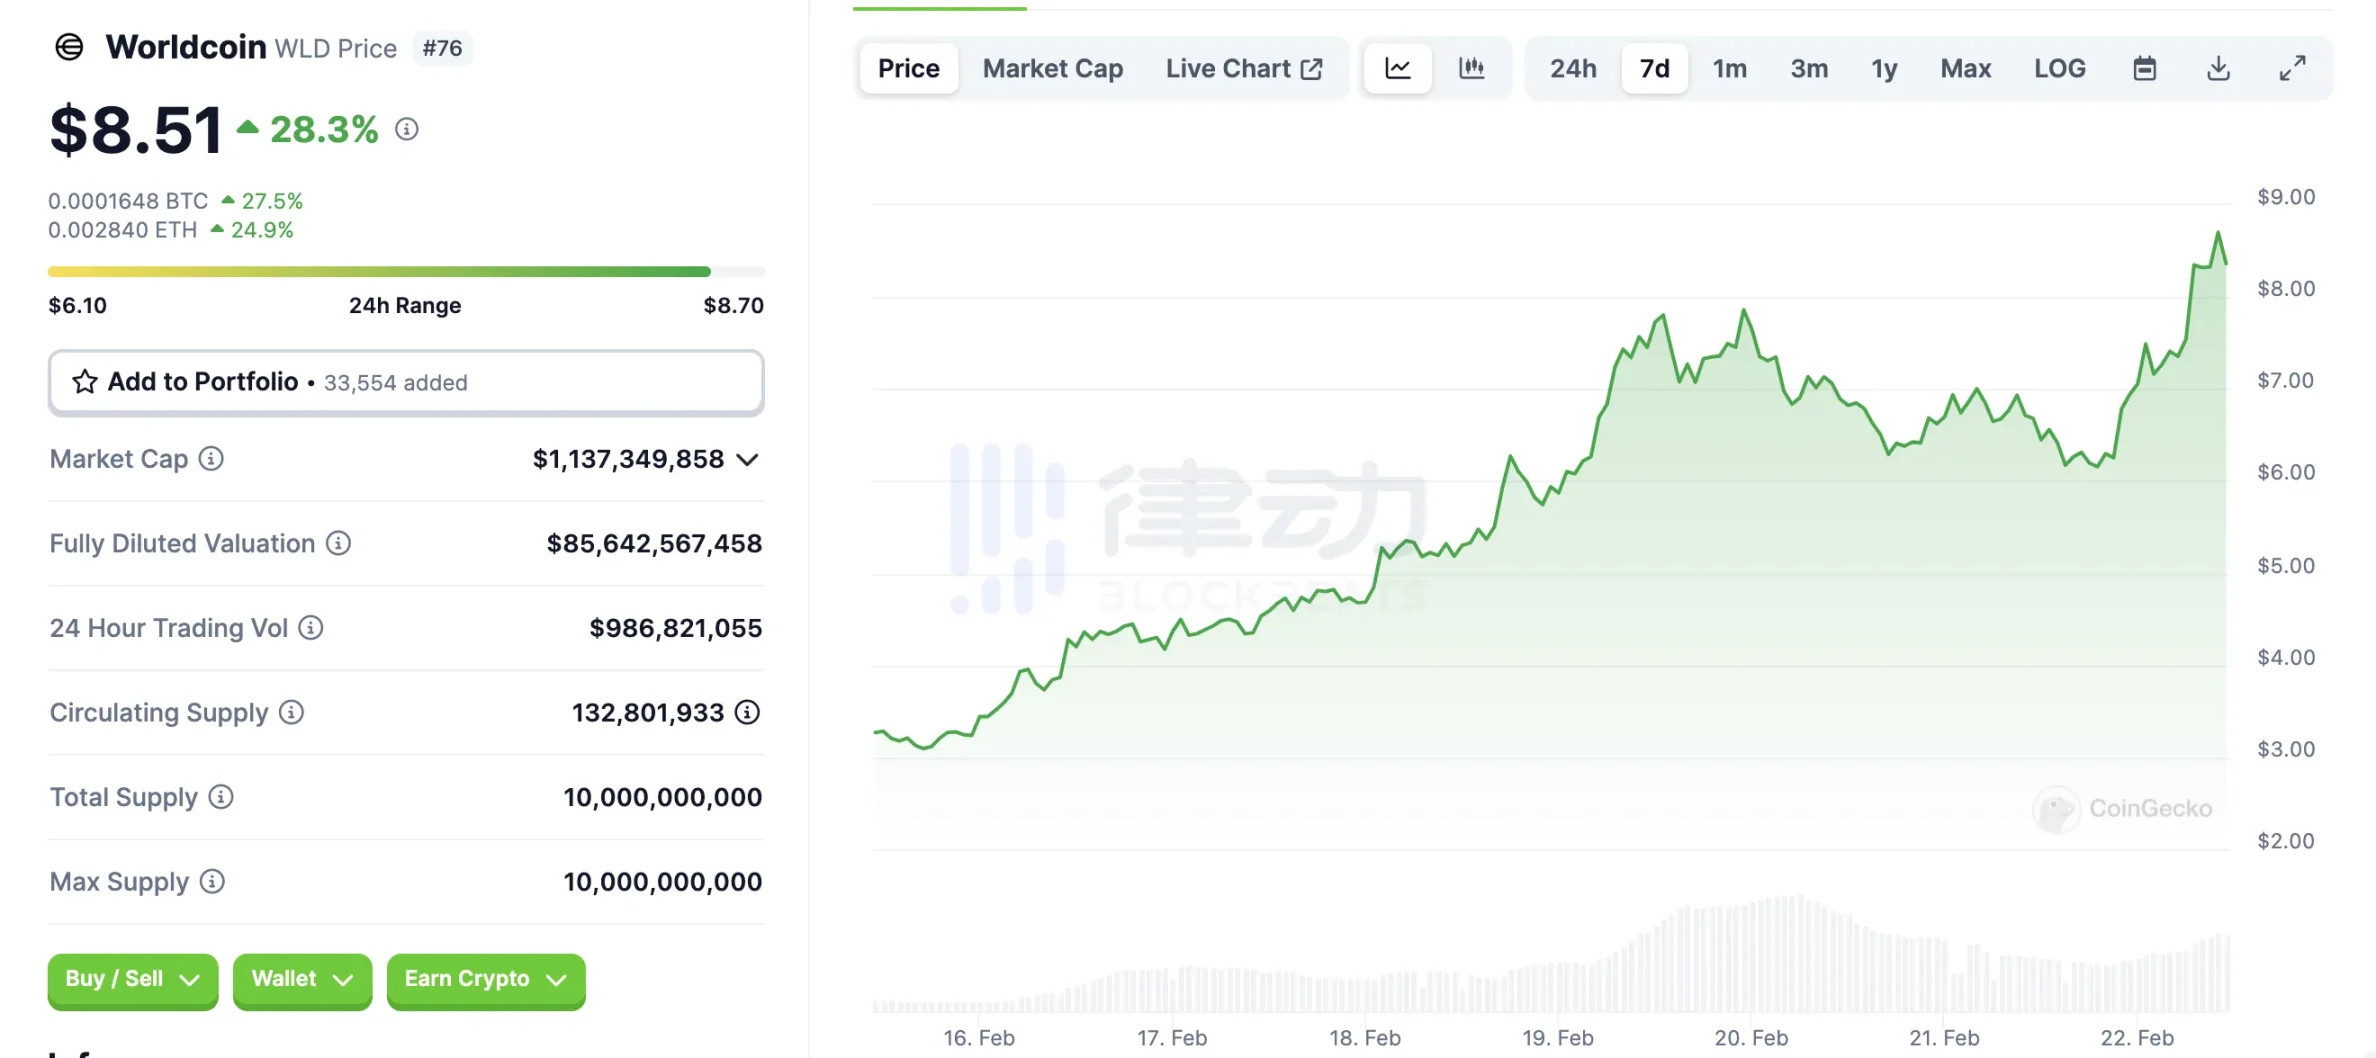Switch chart to line view icon
This screenshot has height=1058, width=2376.
[1397, 68]
